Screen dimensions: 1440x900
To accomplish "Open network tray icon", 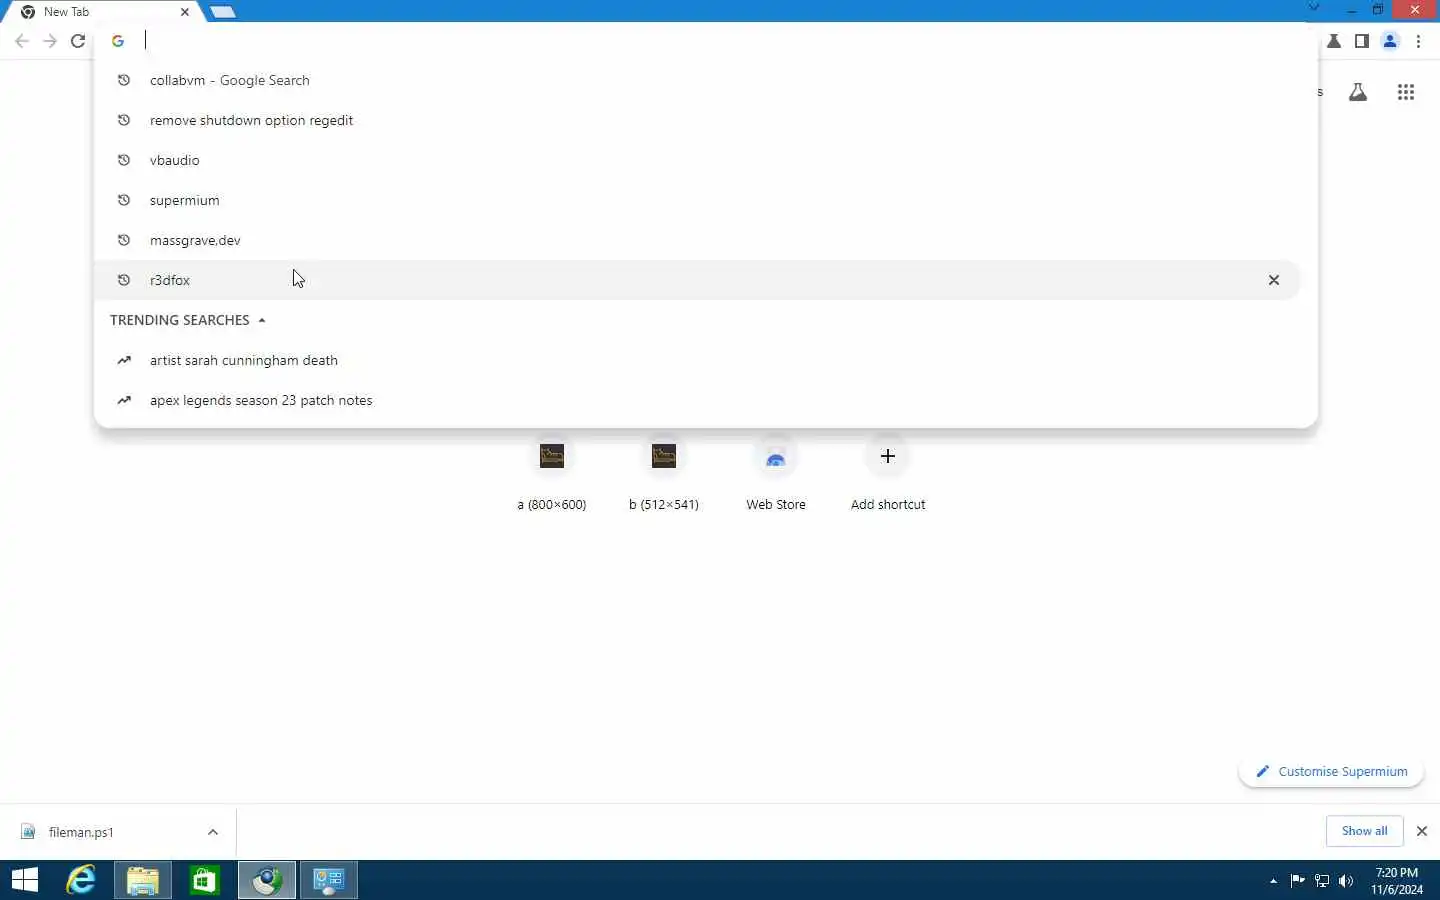I will click(1322, 881).
